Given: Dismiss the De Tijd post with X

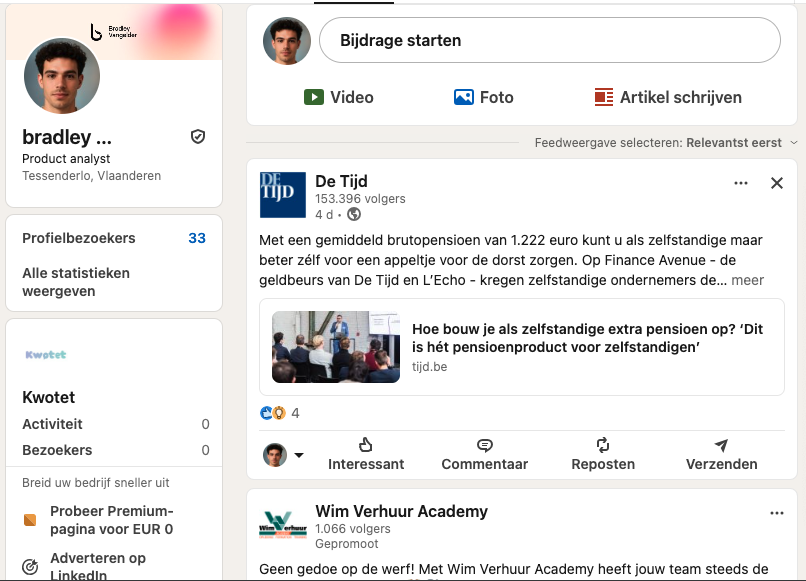Looking at the screenshot, I should 777,183.
